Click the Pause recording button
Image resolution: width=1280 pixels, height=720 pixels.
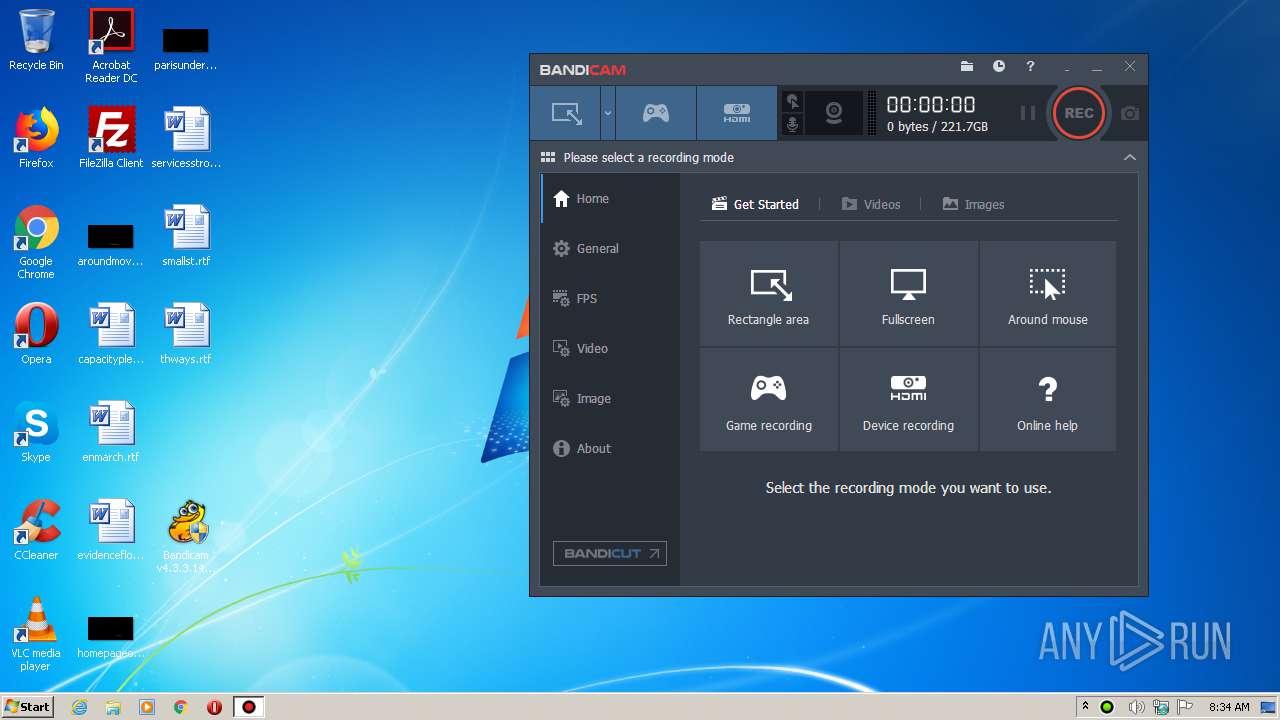(x=1027, y=113)
